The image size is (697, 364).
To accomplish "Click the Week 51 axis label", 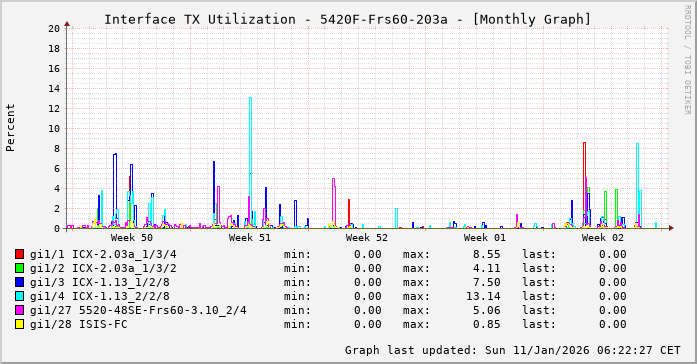I will click(249, 238).
